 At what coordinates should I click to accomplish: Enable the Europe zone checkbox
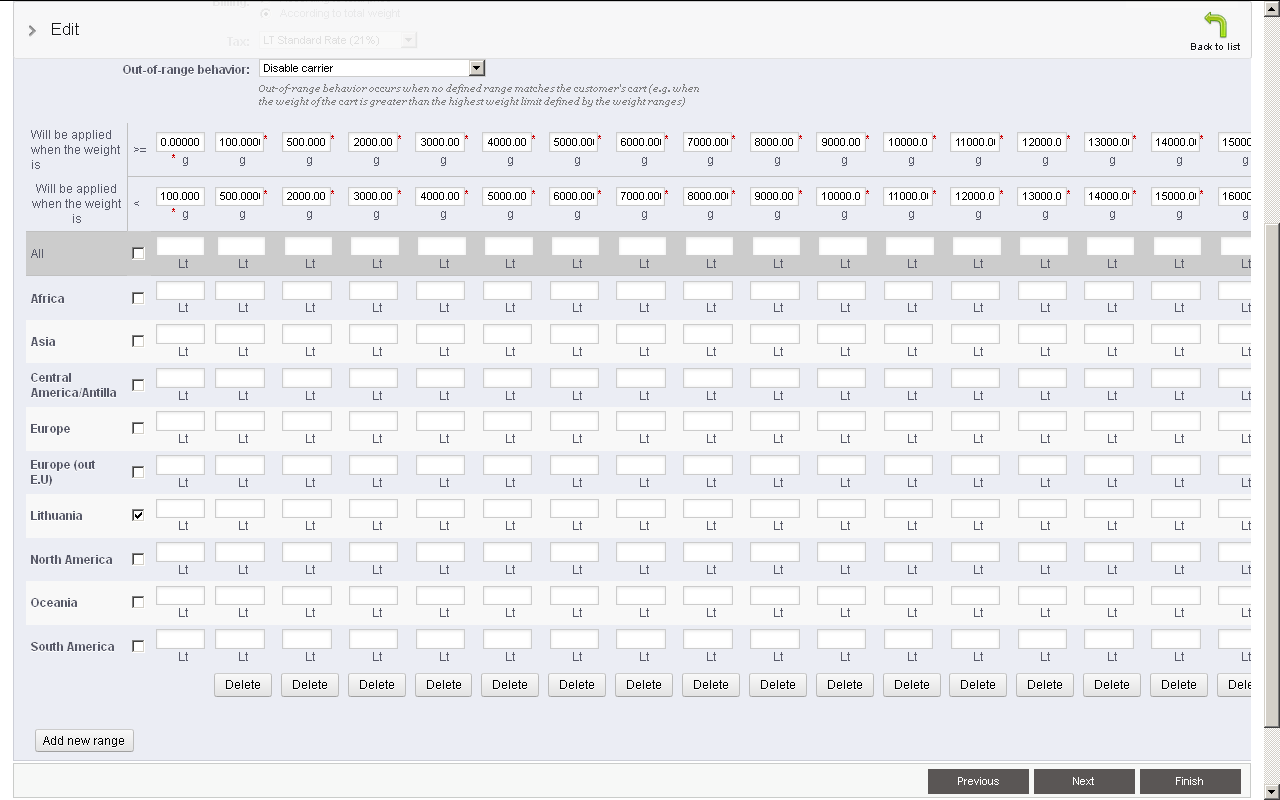(x=138, y=428)
